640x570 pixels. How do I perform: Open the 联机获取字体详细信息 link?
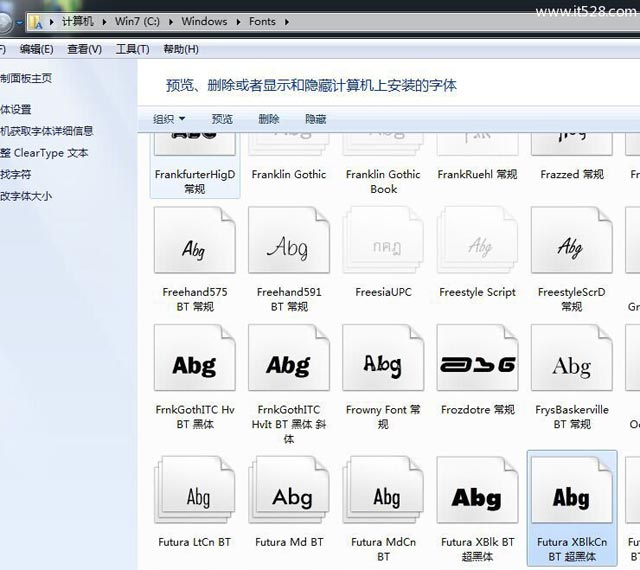coord(47,131)
